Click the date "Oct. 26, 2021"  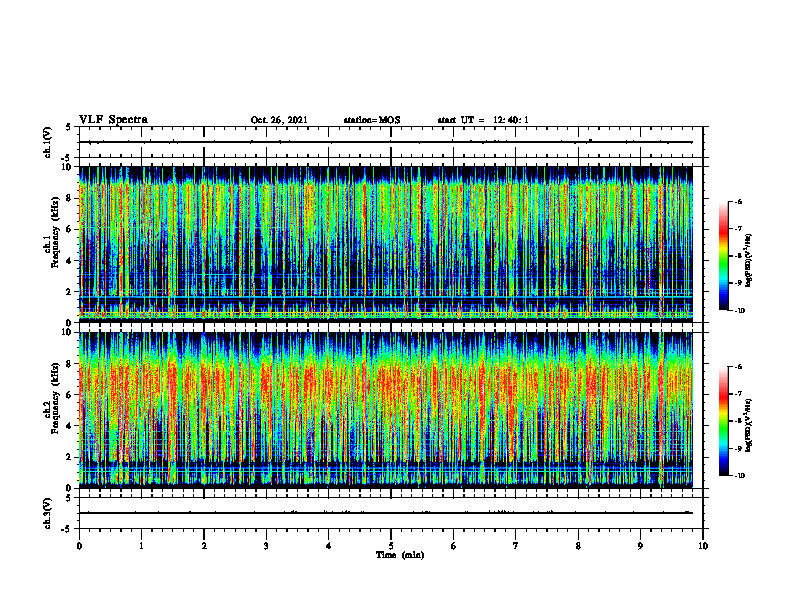279,120
